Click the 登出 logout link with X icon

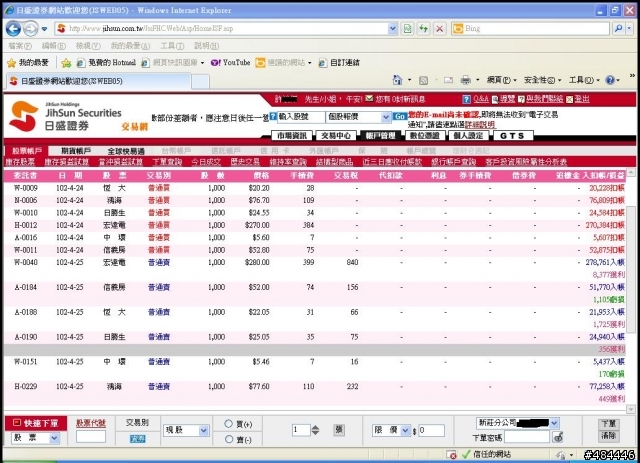[578, 99]
